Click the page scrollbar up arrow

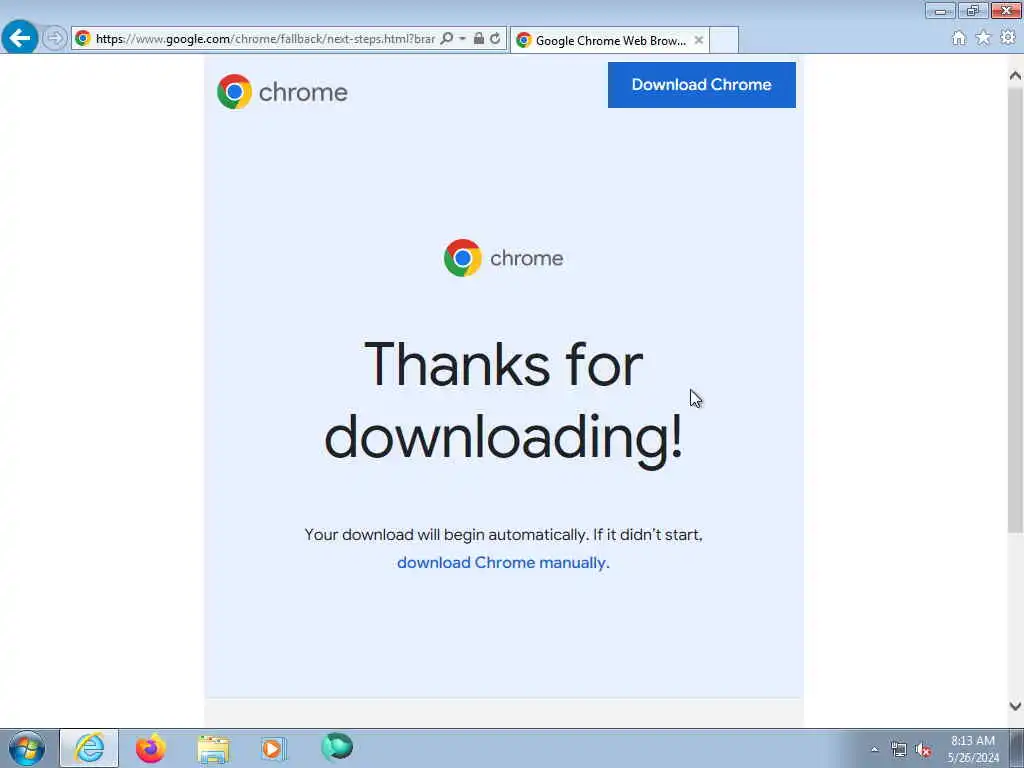pos(1015,76)
